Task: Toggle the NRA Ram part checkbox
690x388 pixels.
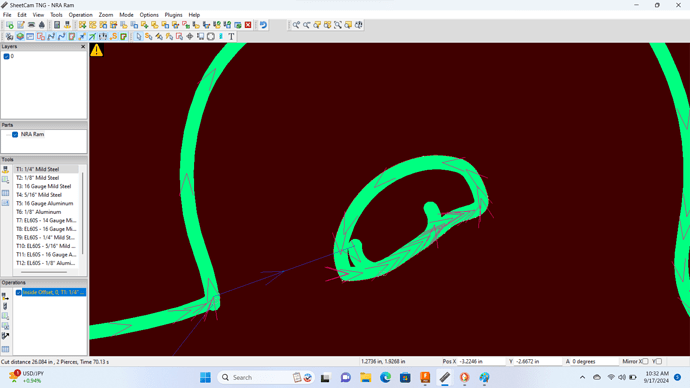Action: (x=15, y=135)
